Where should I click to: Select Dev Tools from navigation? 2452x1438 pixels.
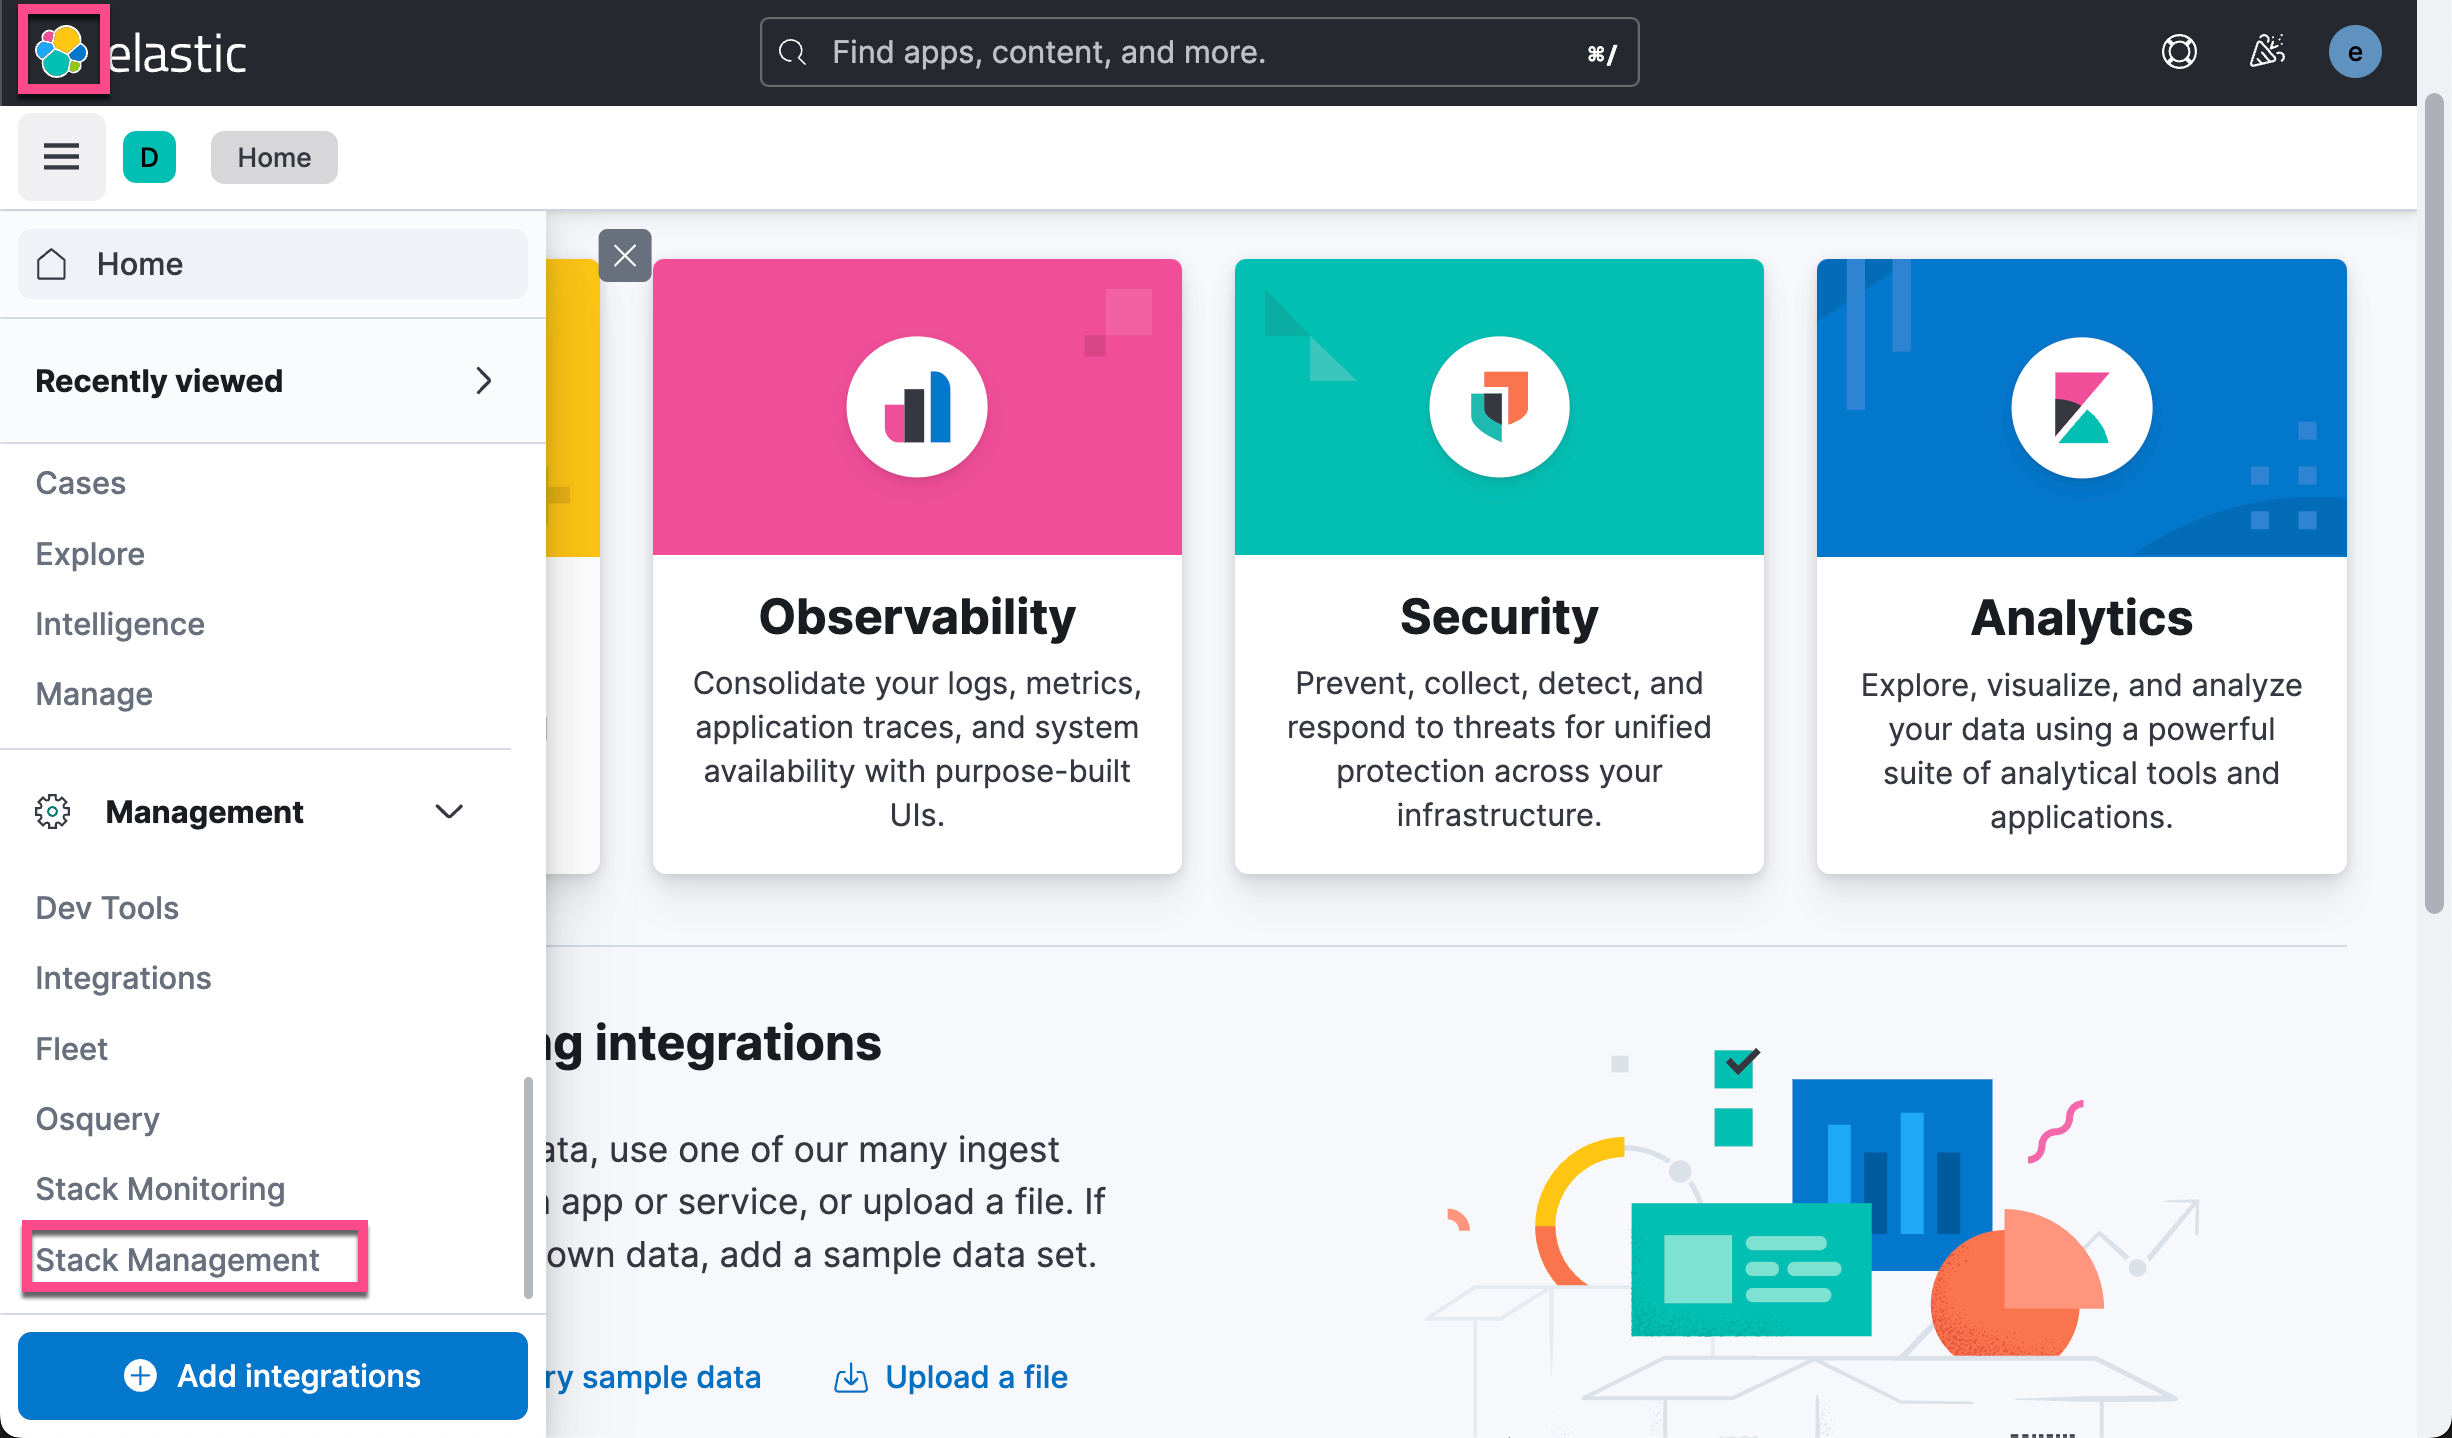pos(107,907)
